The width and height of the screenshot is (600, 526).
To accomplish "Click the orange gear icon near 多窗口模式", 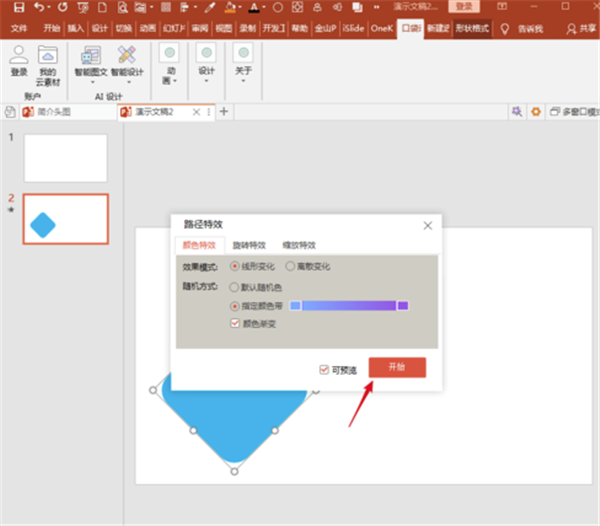I will pyautogui.click(x=535, y=112).
